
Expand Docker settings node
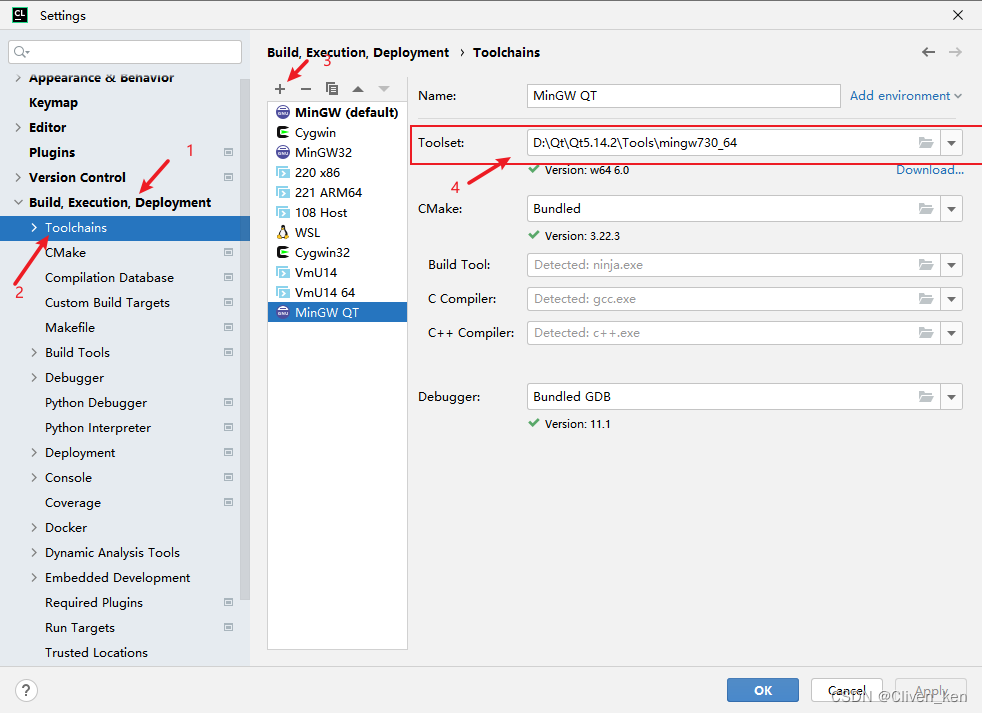[34, 528]
